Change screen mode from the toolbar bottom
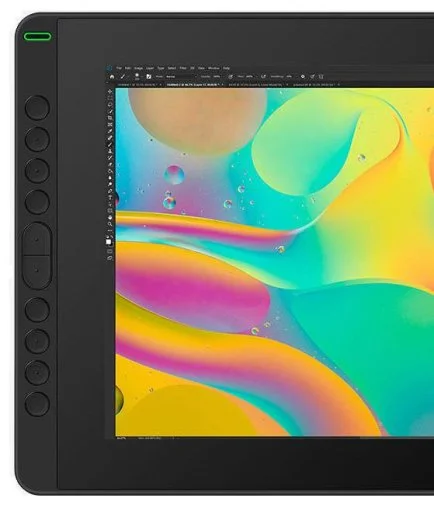The width and height of the screenshot is (434, 505). click(x=110, y=258)
